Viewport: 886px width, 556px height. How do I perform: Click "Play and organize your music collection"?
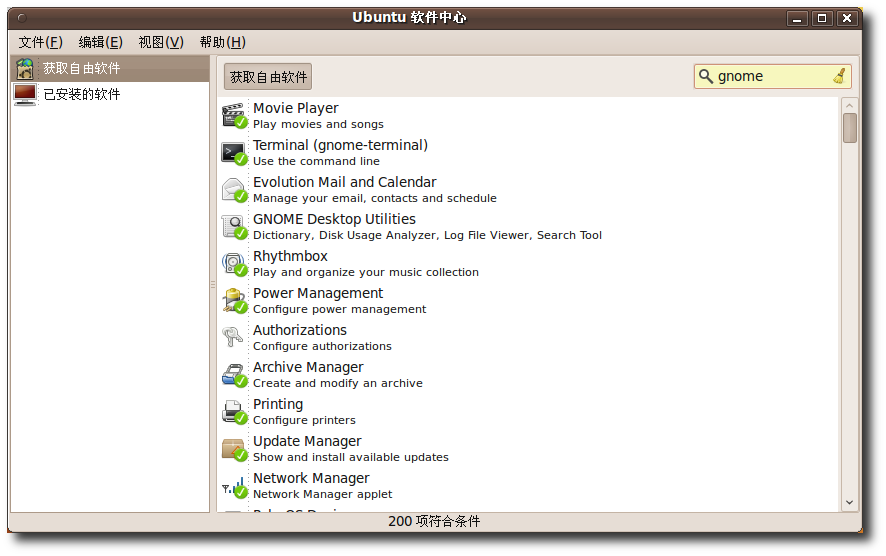click(366, 272)
